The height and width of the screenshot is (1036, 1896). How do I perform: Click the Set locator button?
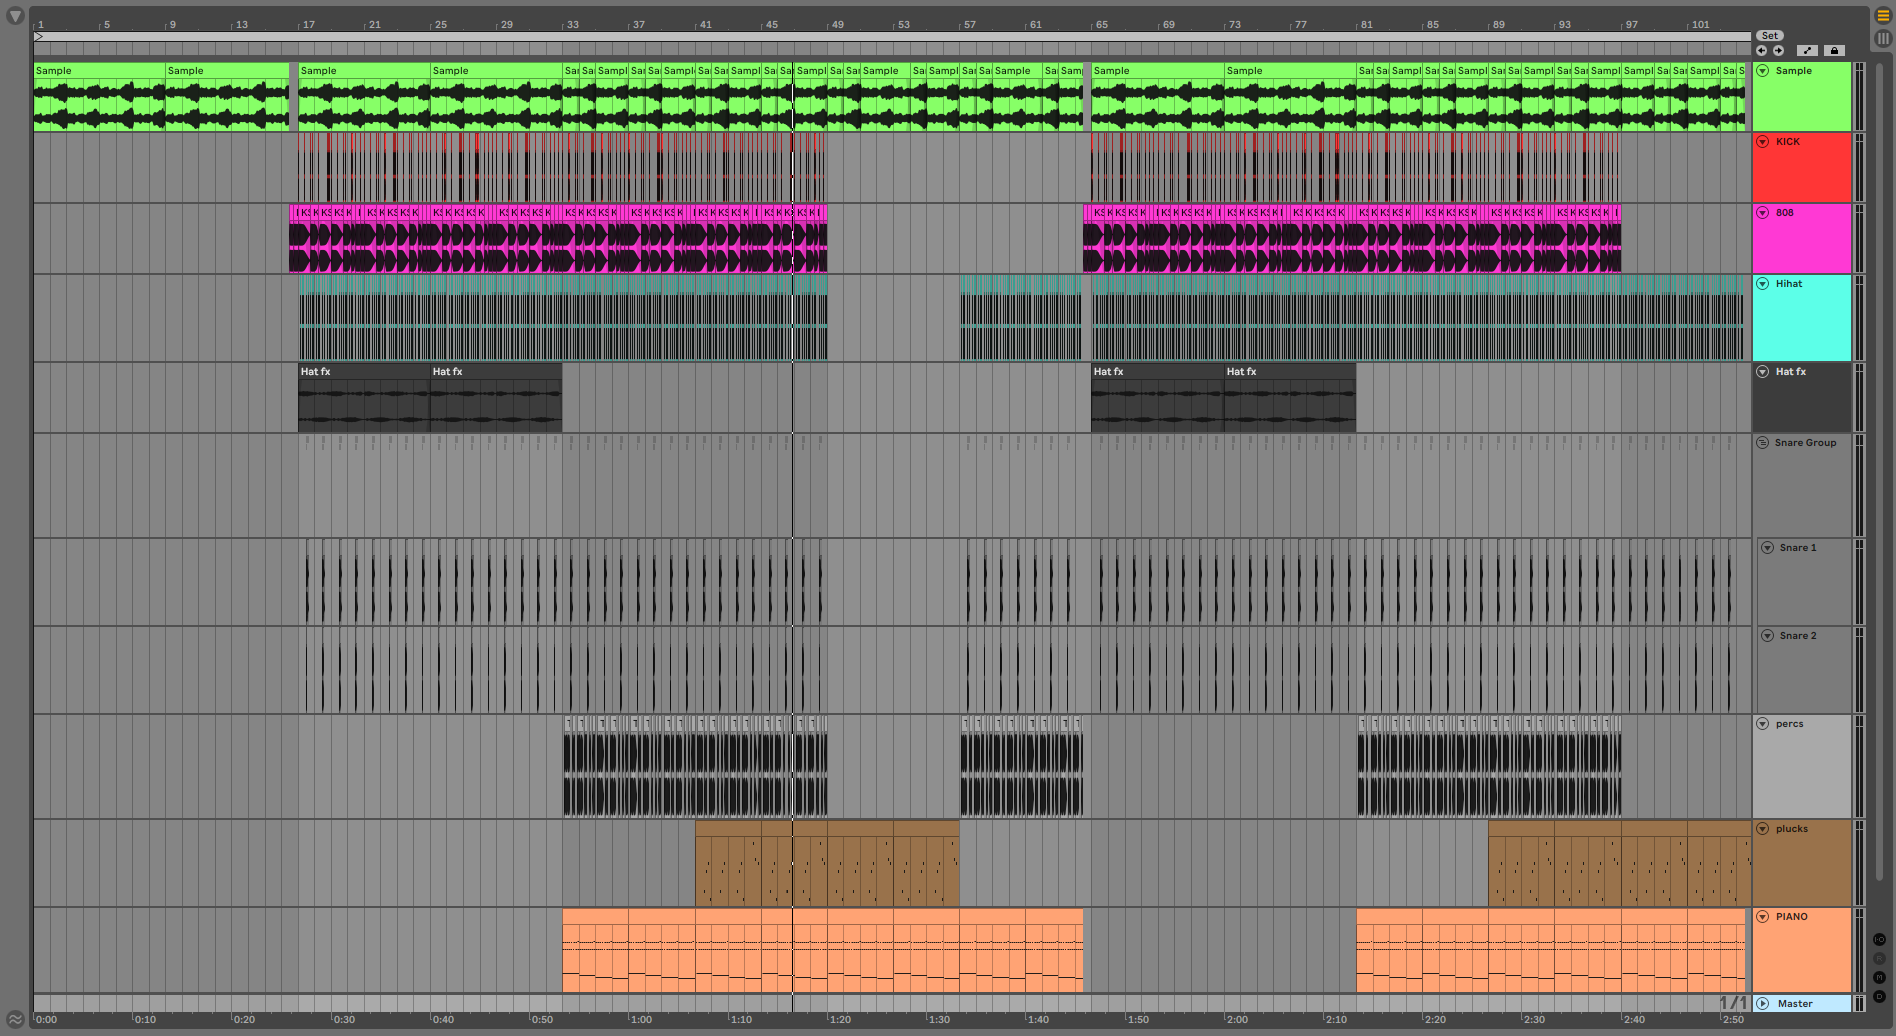click(1769, 36)
